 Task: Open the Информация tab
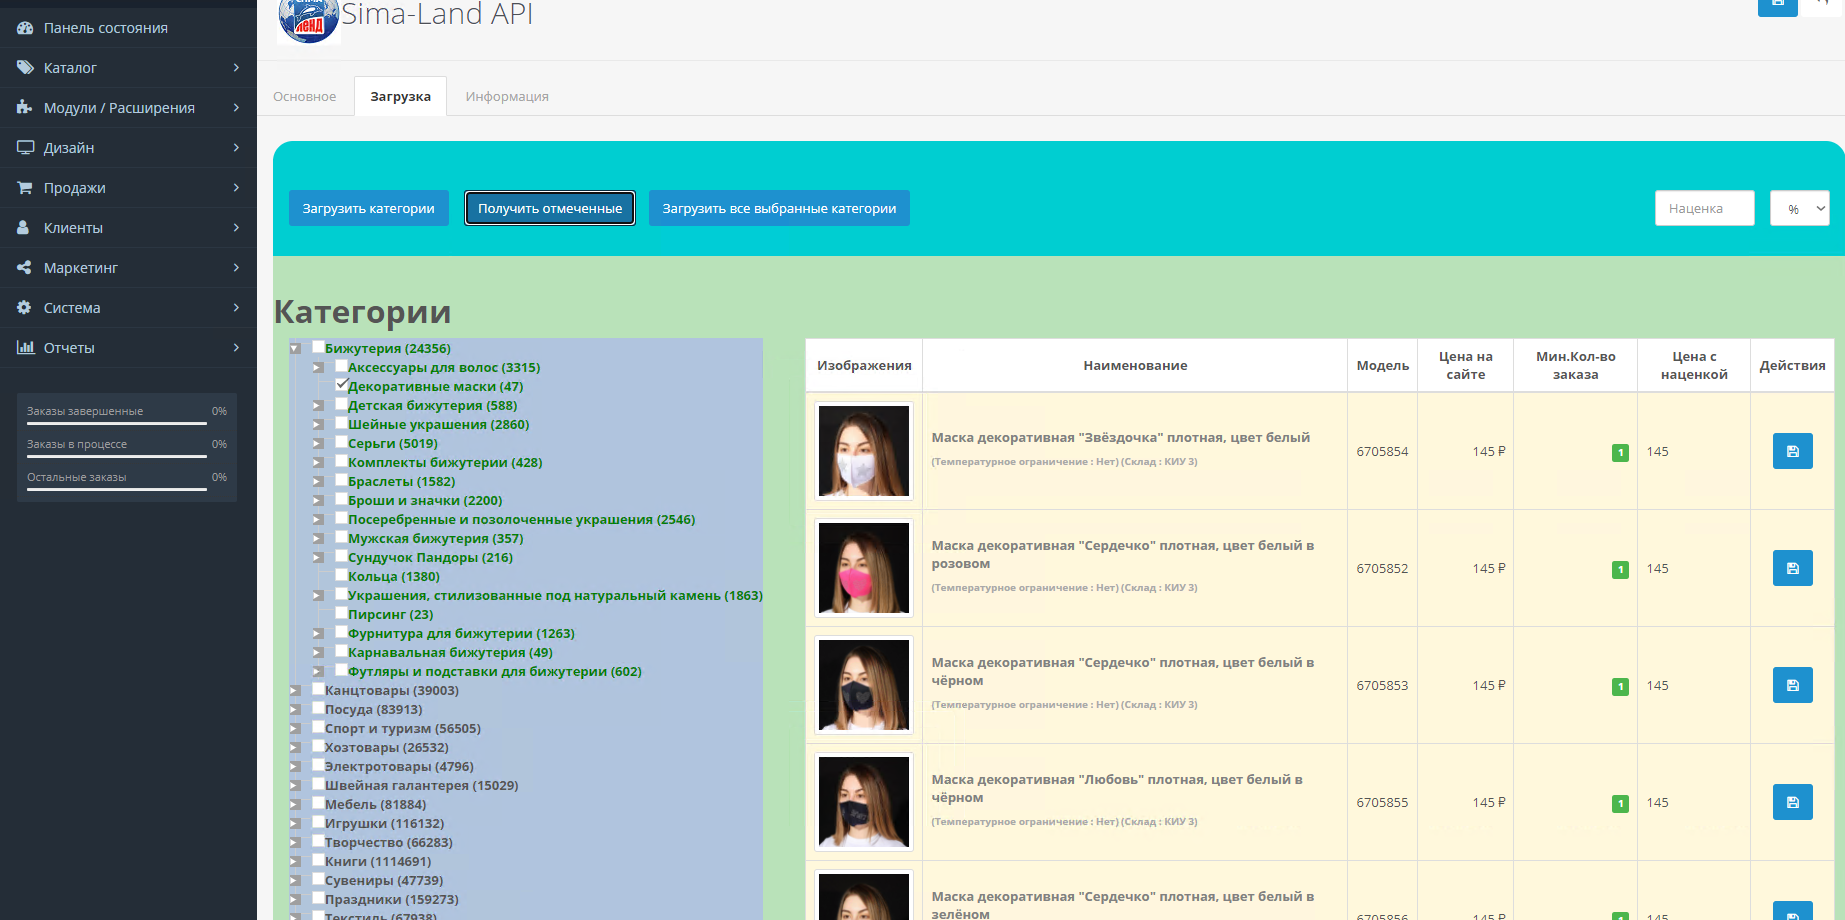(x=506, y=97)
